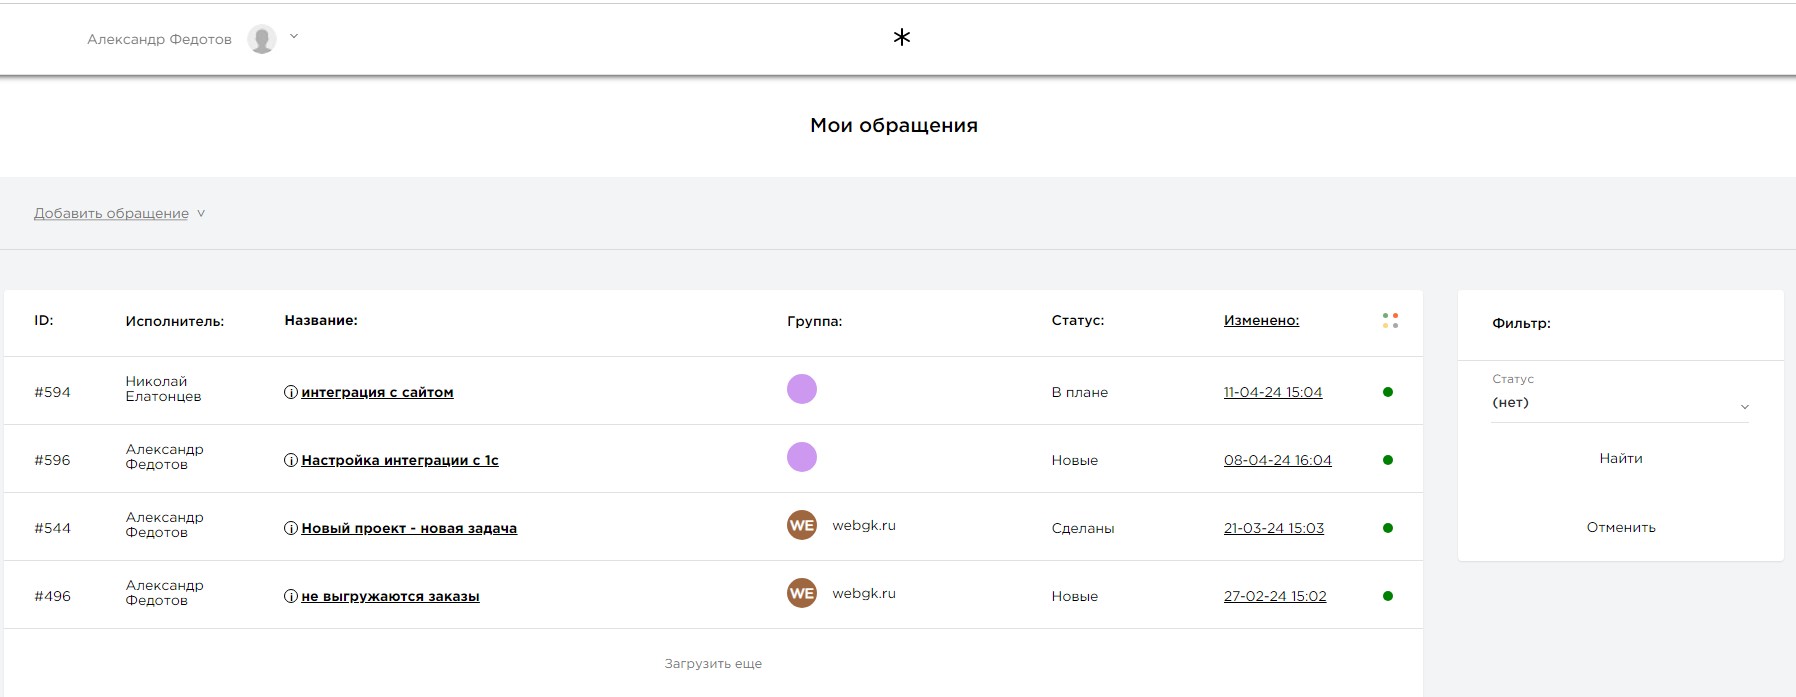Click the green status dot for ticket #594
This screenshot has height=697, width=1796.
point(1387,392)
